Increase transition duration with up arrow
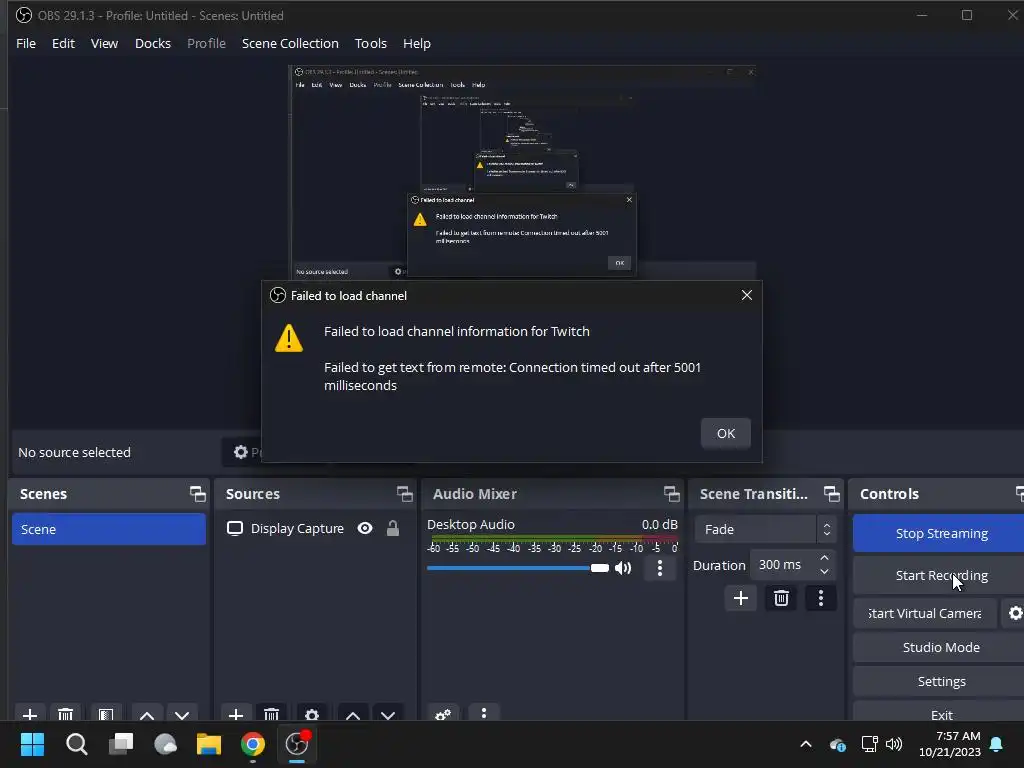The height and width of the screenshot is (768, 1024). point(824,558)
